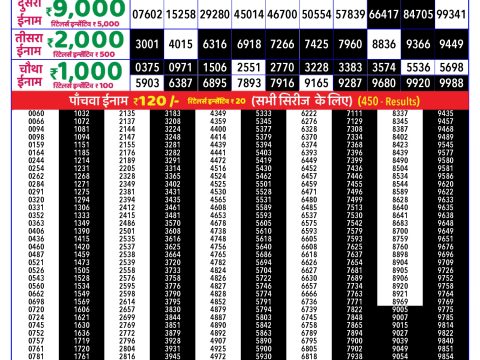Image resolution: width=480 pixels, height=360 pixels.
Task: Pick the number 46700
Action: (282, 15)
